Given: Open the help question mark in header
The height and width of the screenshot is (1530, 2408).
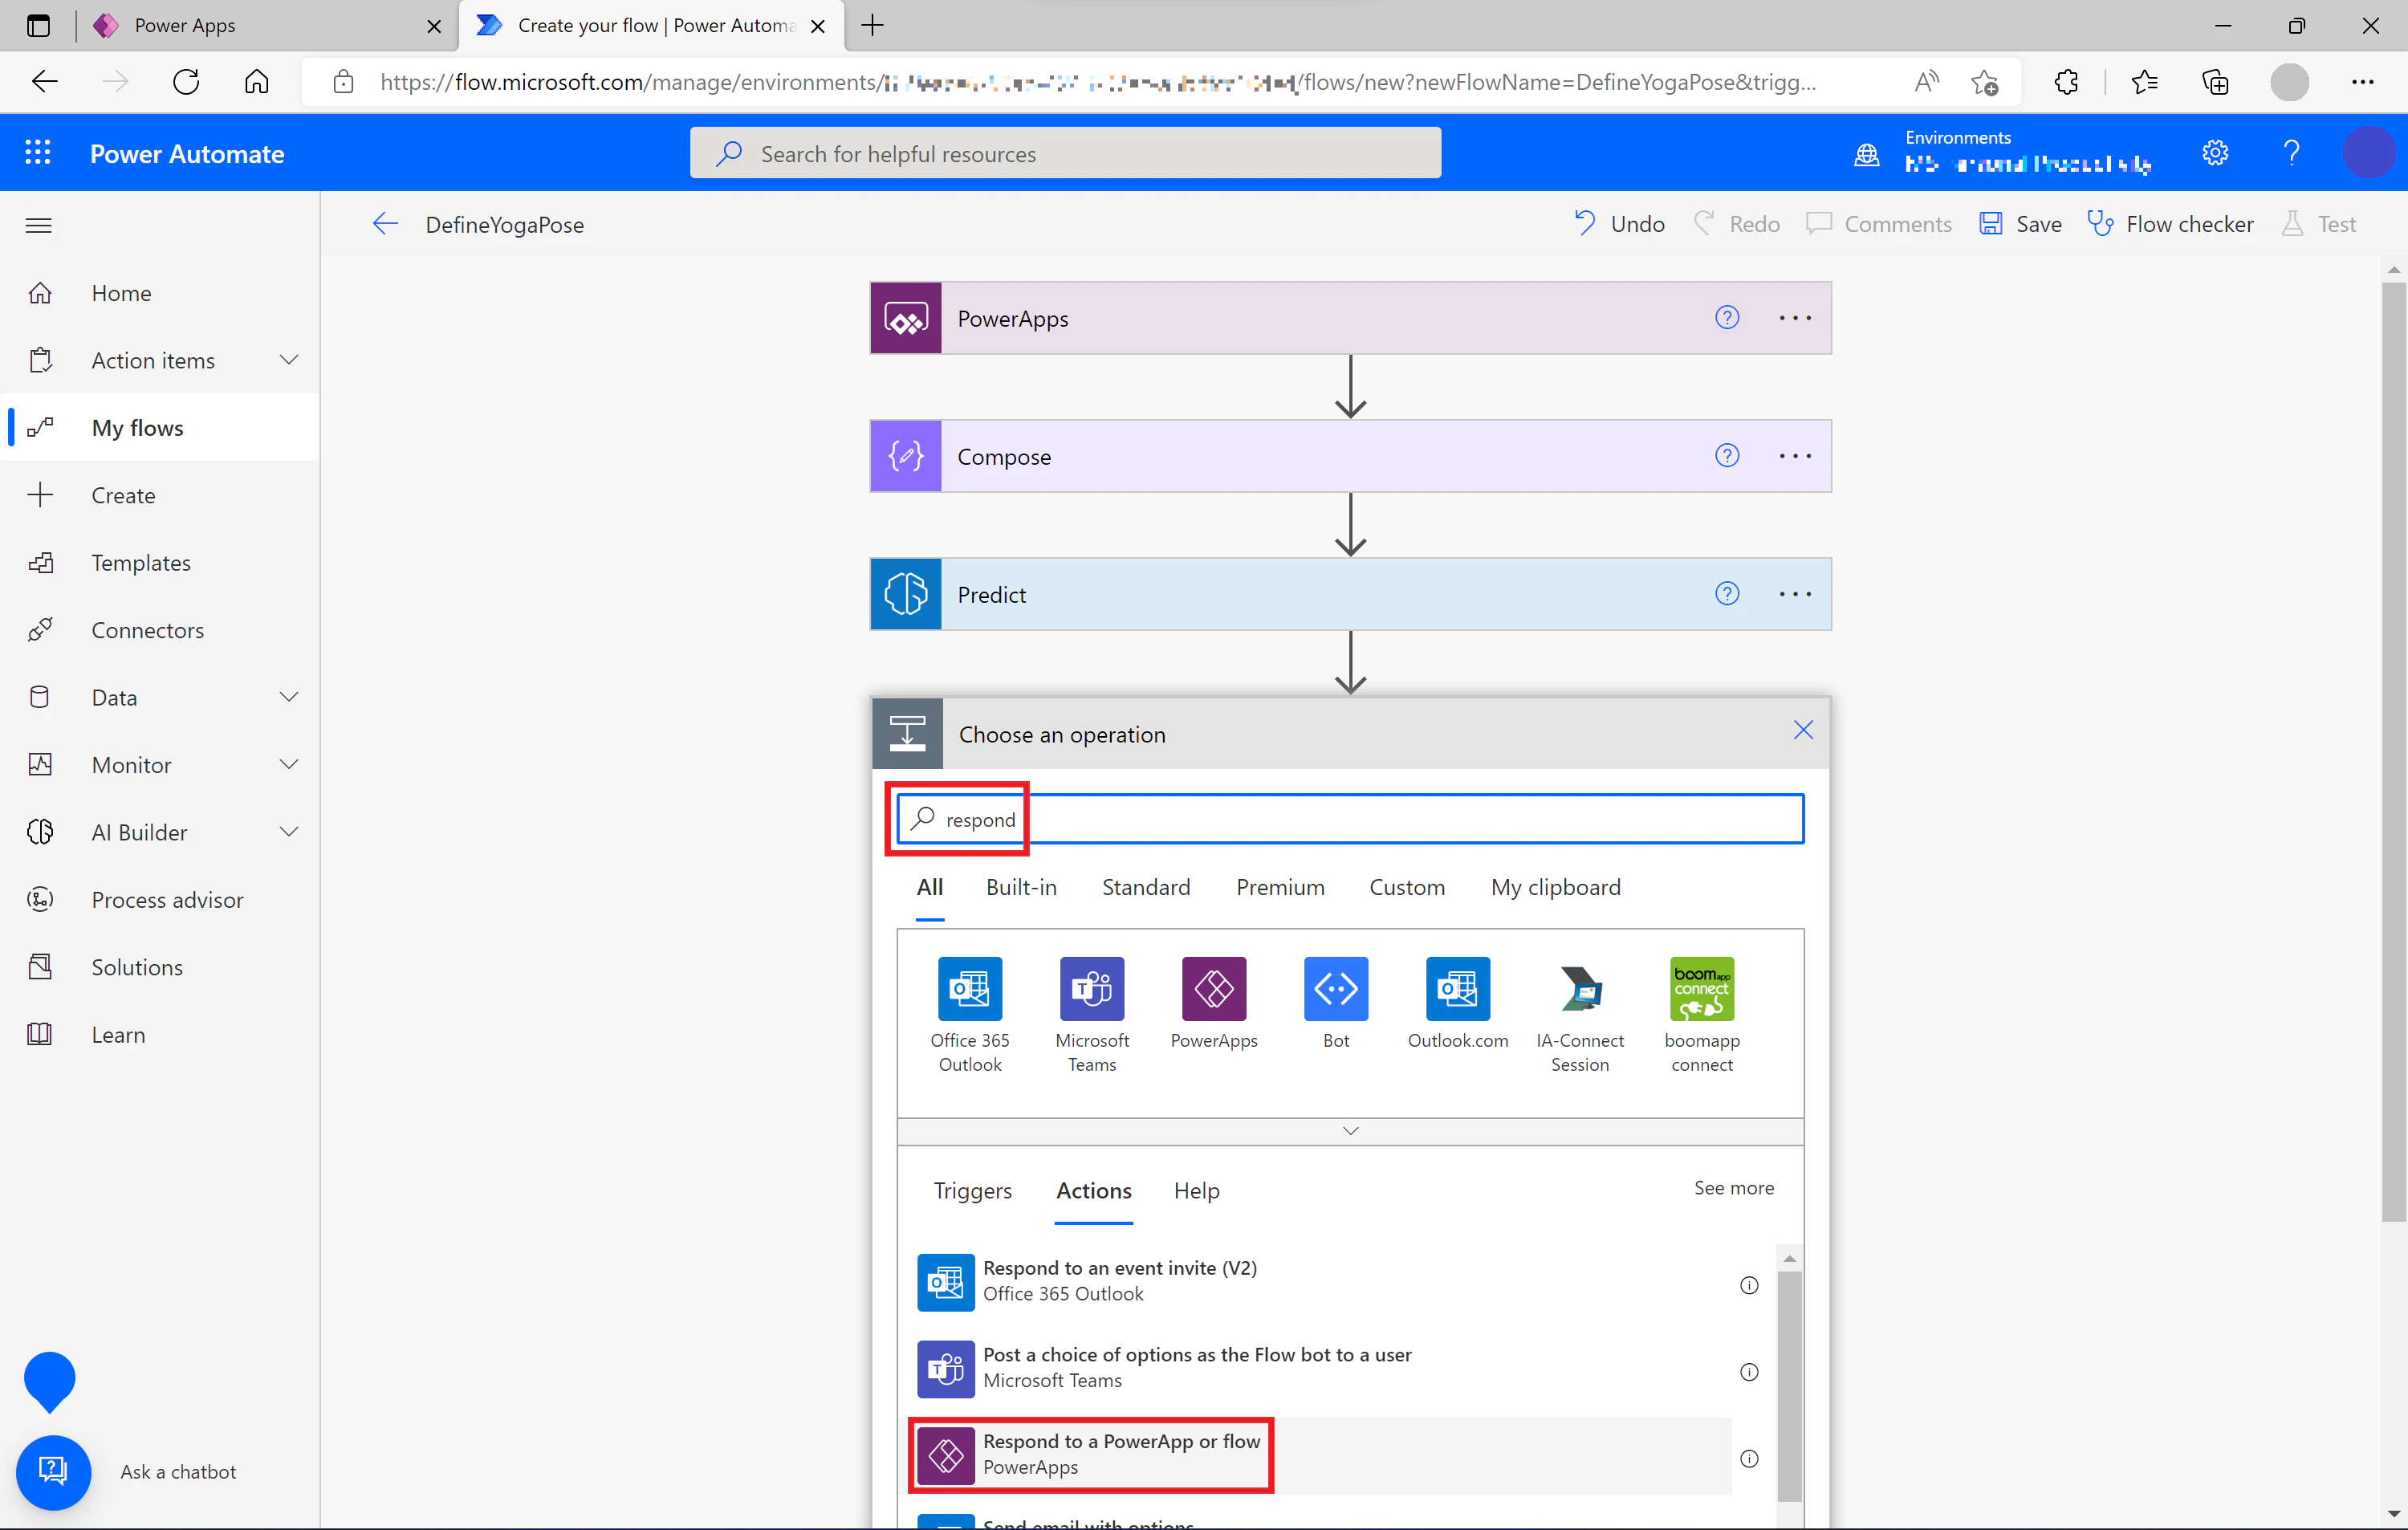Looking at the screenshot, I should coord(2291,153).
